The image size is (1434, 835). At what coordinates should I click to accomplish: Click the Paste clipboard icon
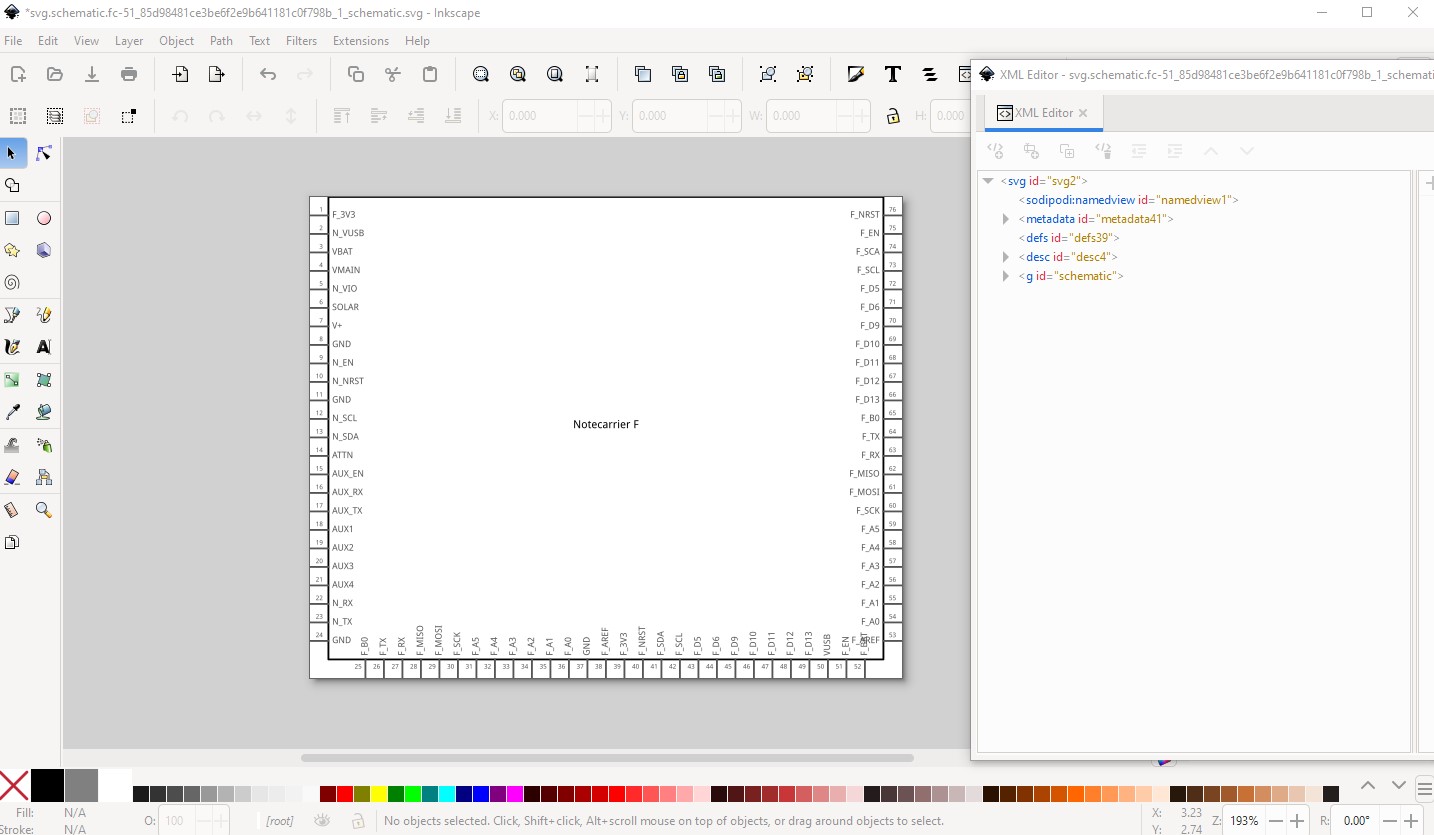(x=430, y=74)
